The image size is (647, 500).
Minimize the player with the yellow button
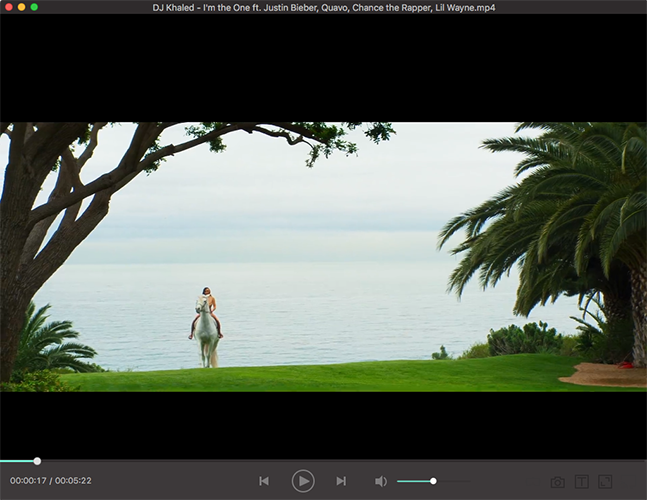[21, 7]
